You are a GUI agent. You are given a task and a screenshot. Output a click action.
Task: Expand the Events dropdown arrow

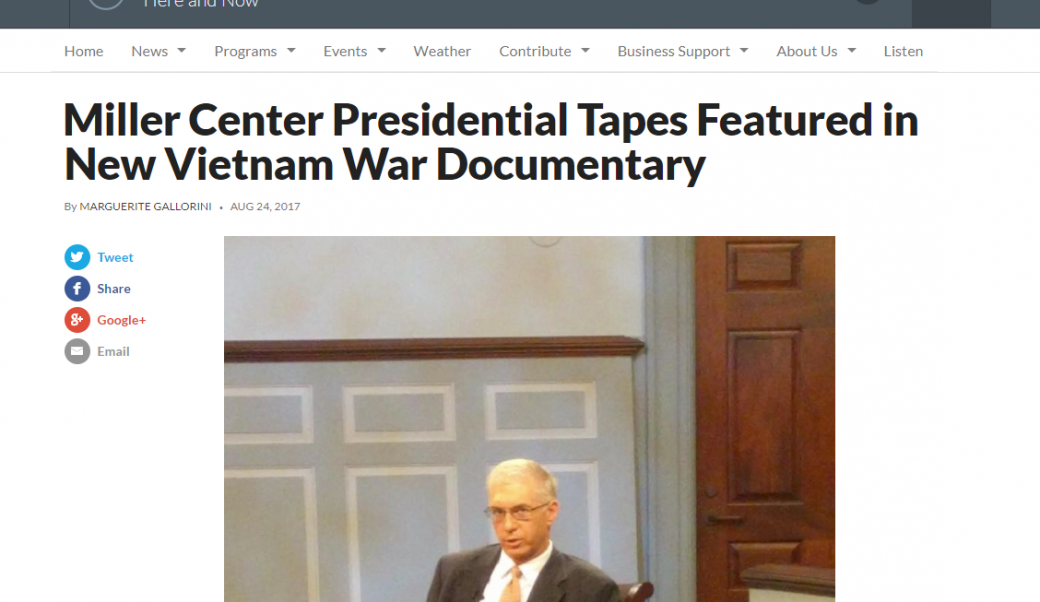pos(381,51)
